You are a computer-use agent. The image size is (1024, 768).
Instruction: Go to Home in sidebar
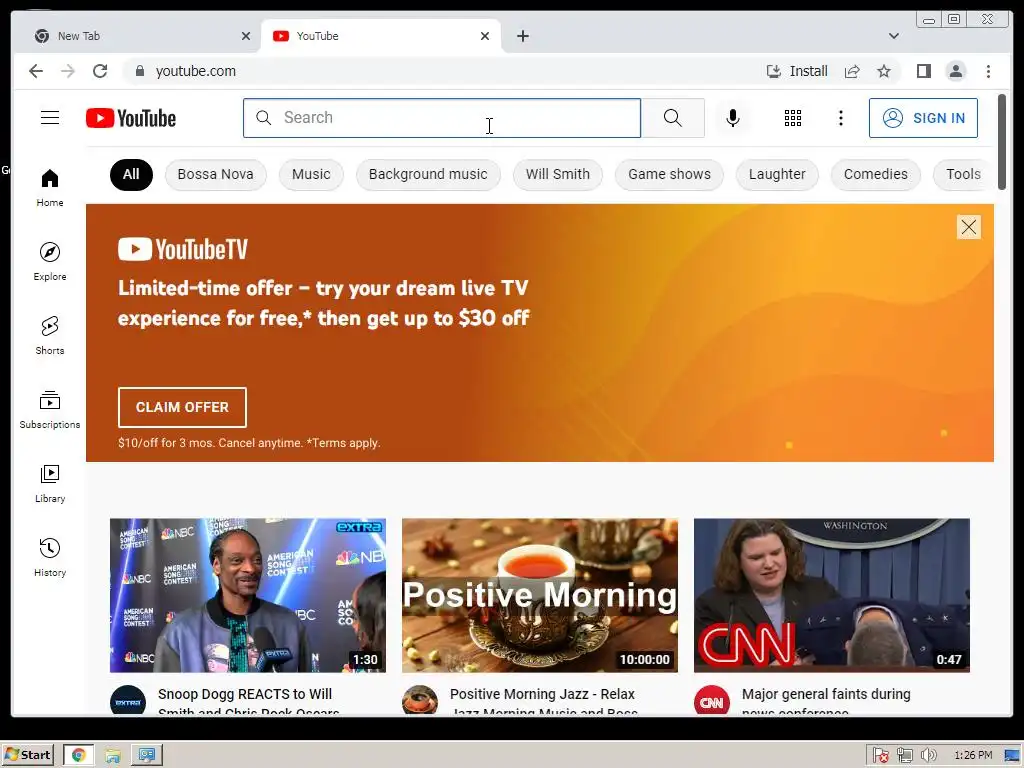pyautogui.click(x=50, y=188)
